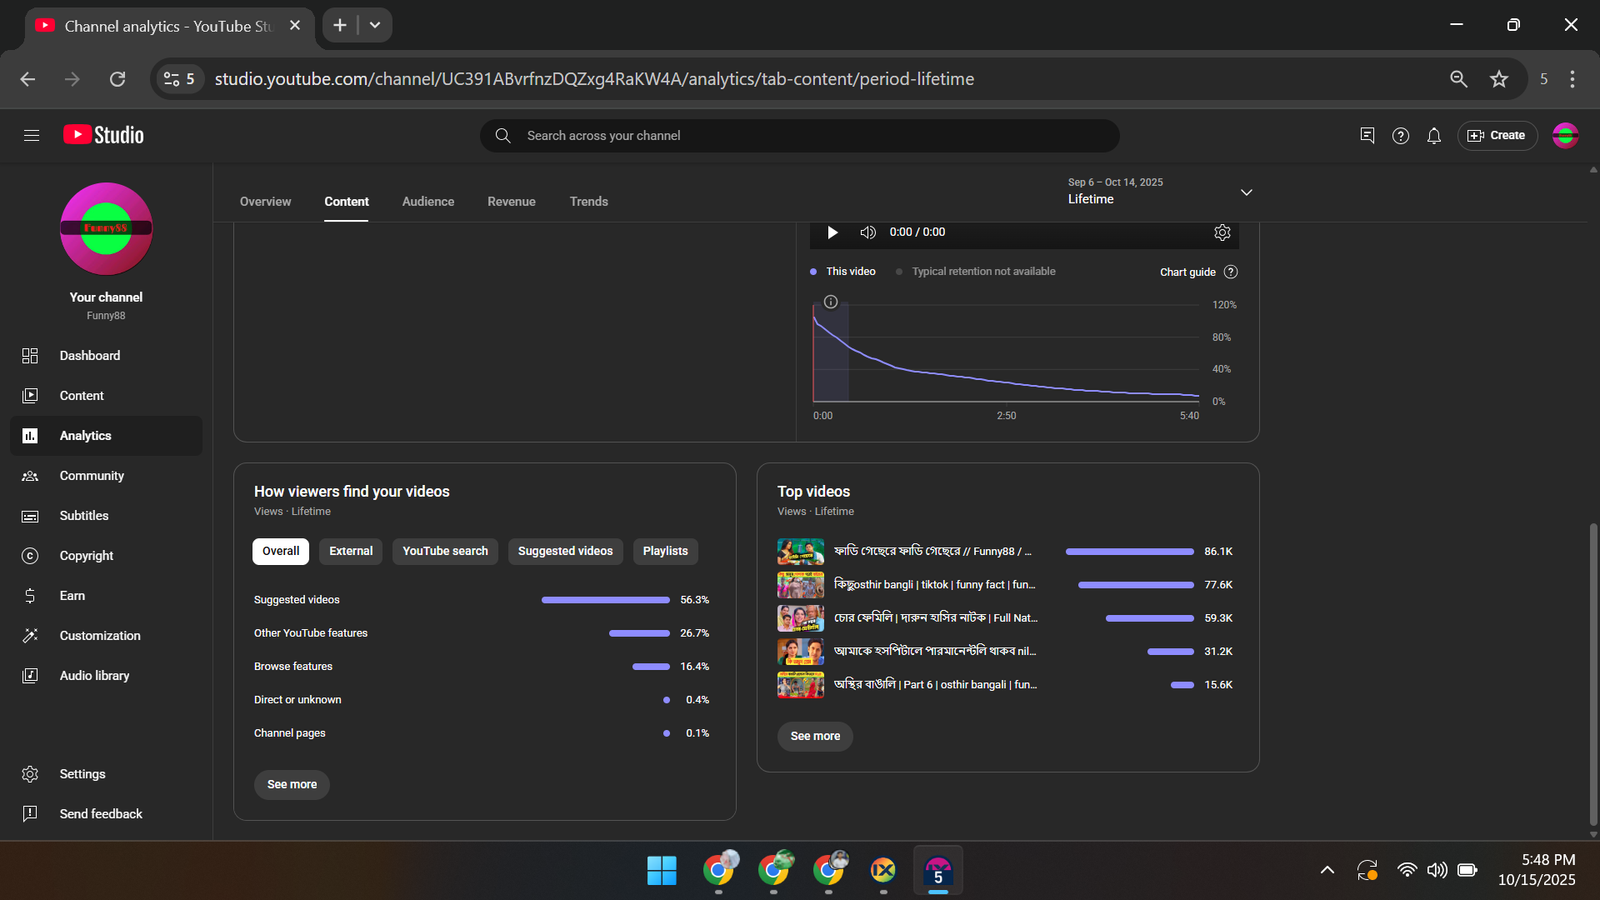The height and width of the screenshot is (900, 1600).
Task: Click the notifications bell icon
Action: [x=1433, y=136]
